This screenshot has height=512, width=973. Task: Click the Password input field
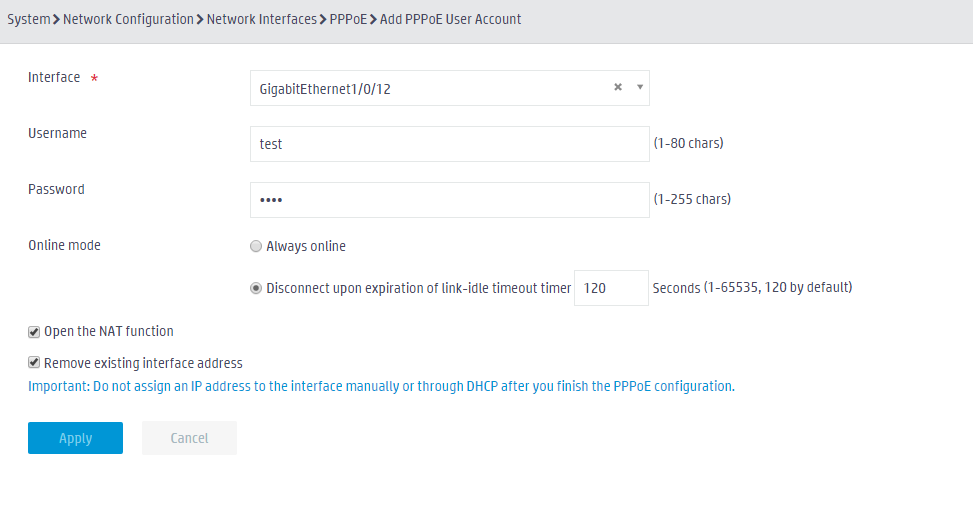coord(449,200)
